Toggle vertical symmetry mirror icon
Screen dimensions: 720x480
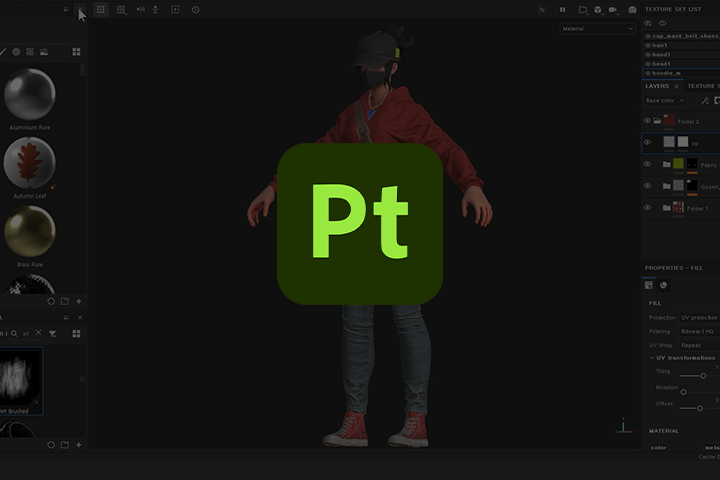coord(156,9)
